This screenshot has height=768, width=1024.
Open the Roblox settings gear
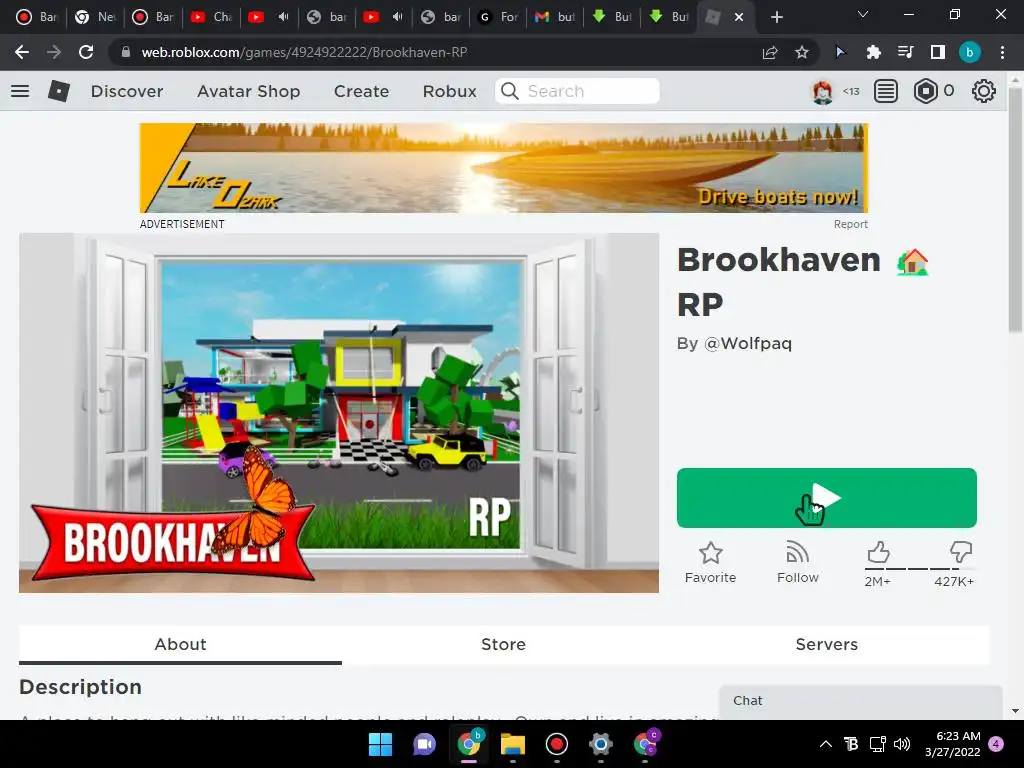984,91
